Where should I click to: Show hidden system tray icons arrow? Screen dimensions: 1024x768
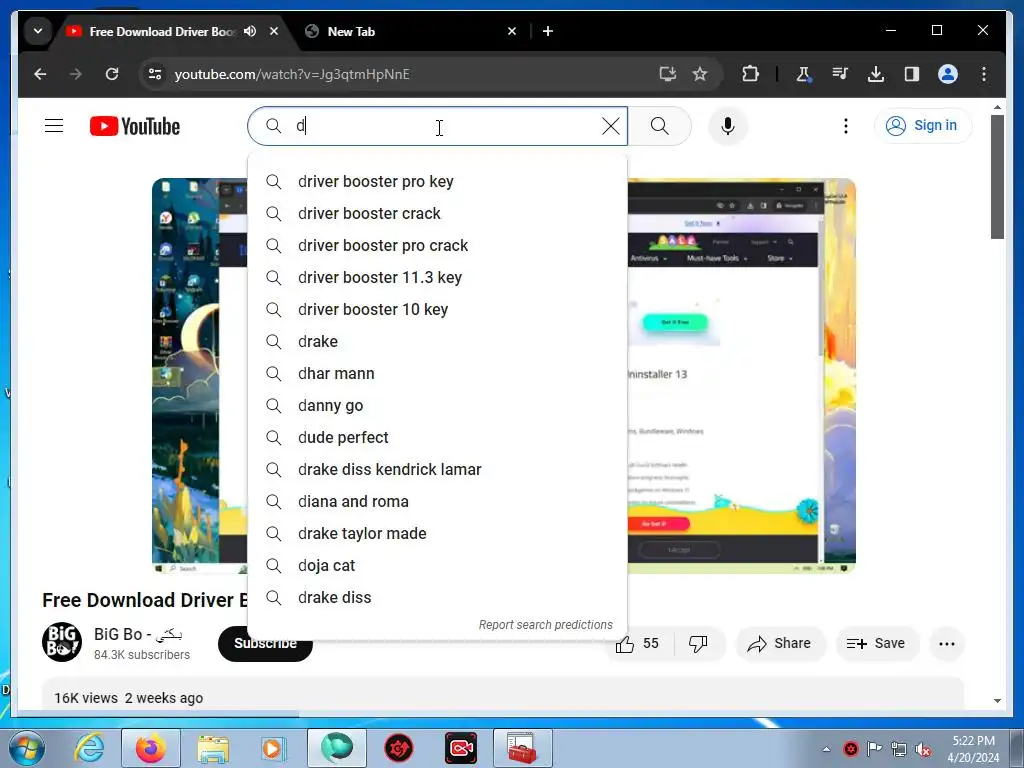pyautogui.click(x=826, y=749)
